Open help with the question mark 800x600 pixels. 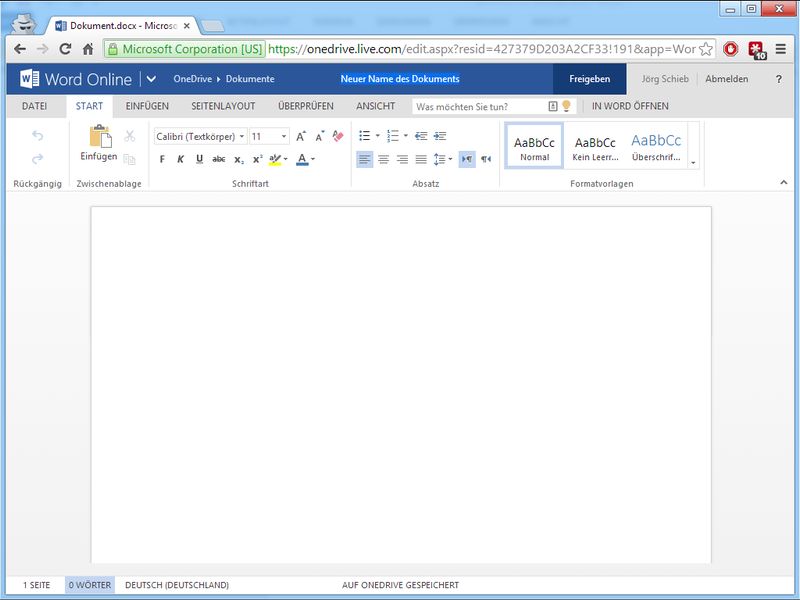(779, 79)
